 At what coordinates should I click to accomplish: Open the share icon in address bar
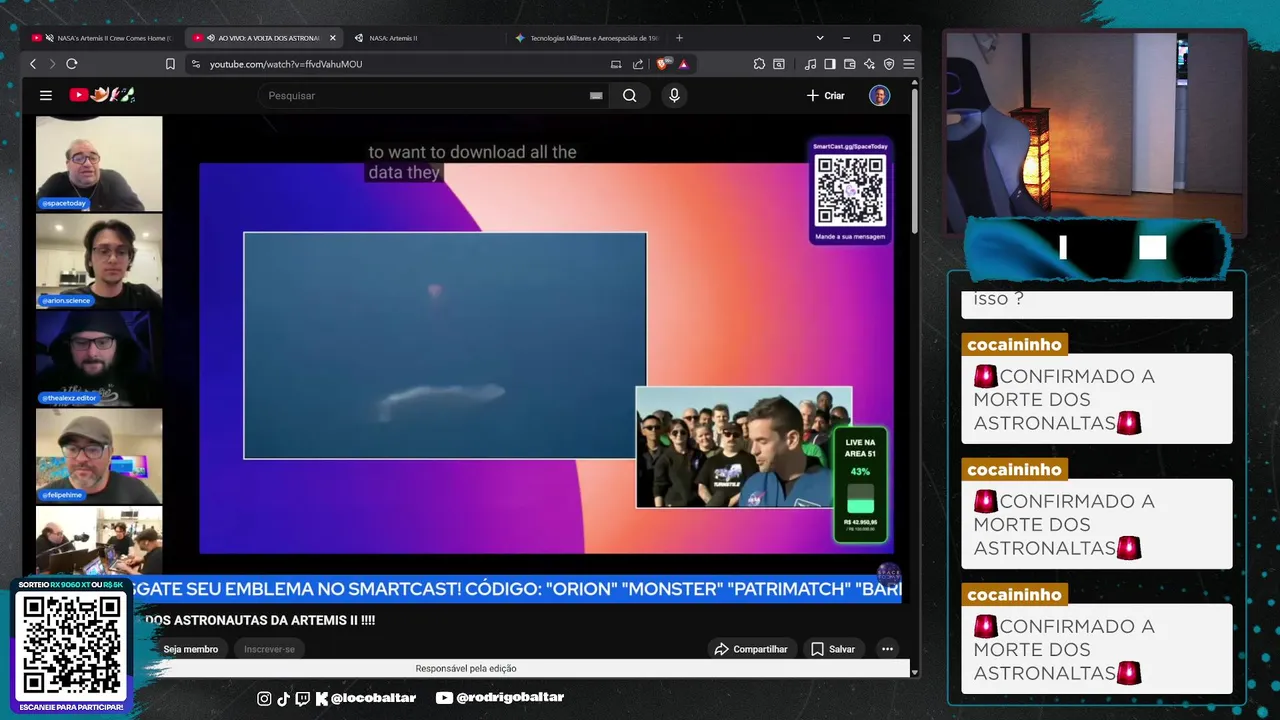coord(638,64)
